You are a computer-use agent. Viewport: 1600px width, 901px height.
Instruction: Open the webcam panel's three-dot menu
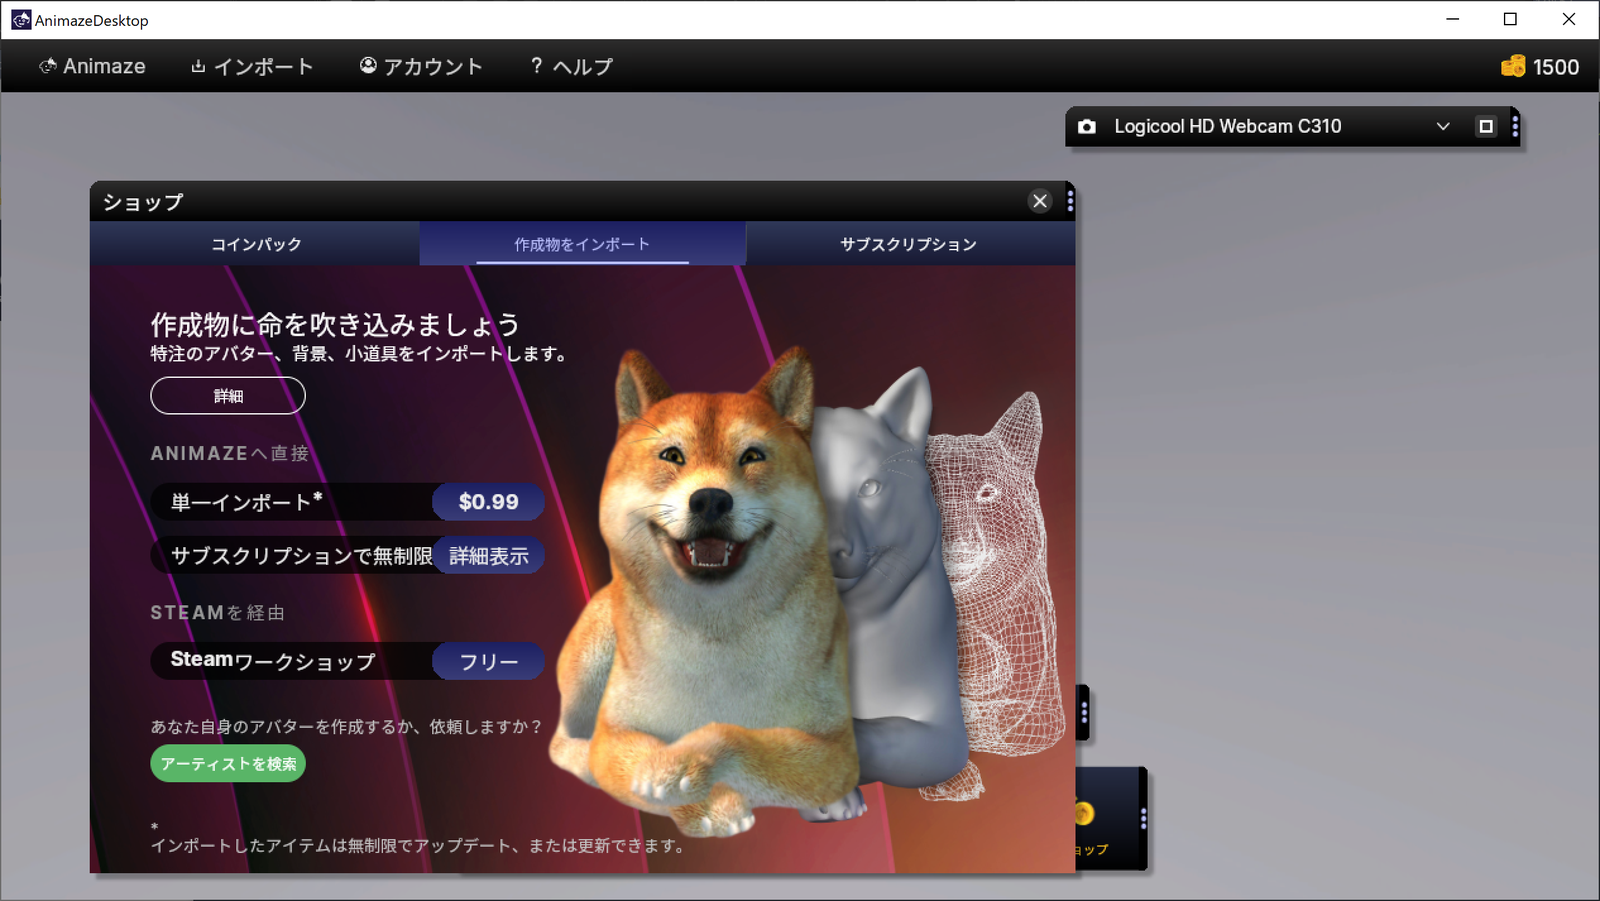tap(1515, 127)
